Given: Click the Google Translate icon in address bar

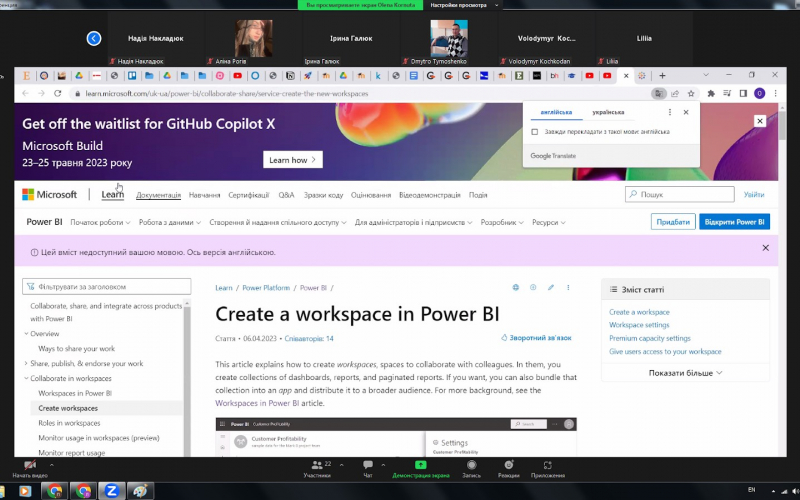Looking at the screenshot, I should 659,93.
